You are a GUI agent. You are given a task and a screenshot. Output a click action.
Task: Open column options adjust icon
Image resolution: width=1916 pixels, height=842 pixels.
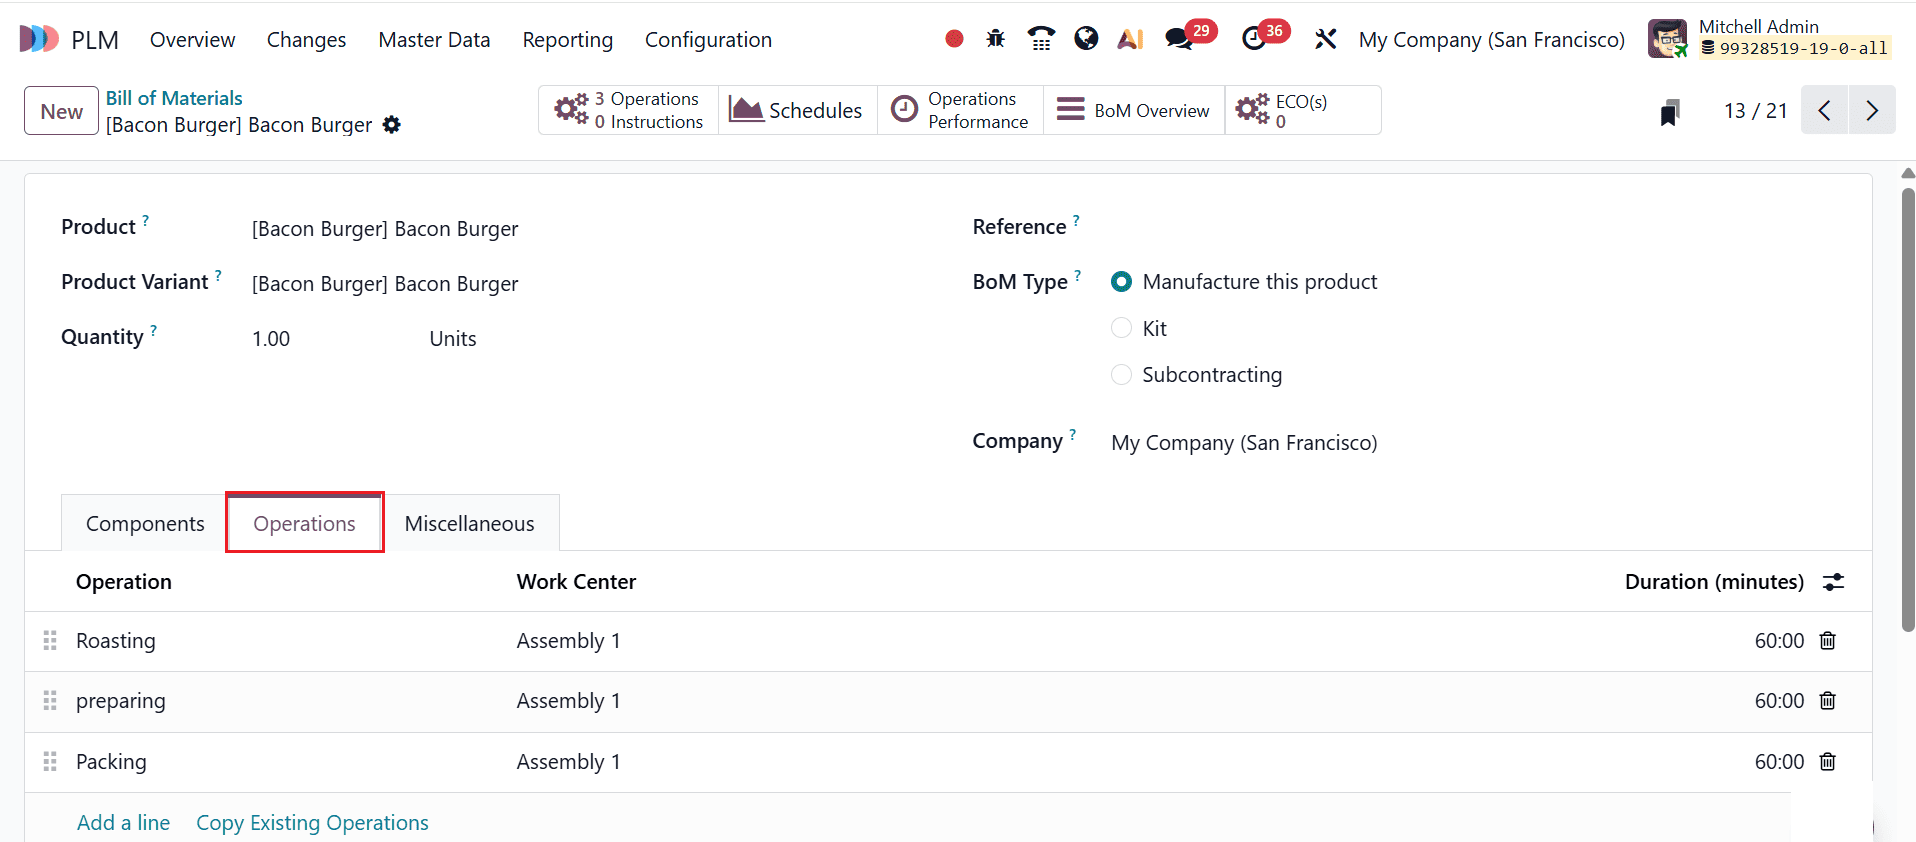[x=1833, y=582]
